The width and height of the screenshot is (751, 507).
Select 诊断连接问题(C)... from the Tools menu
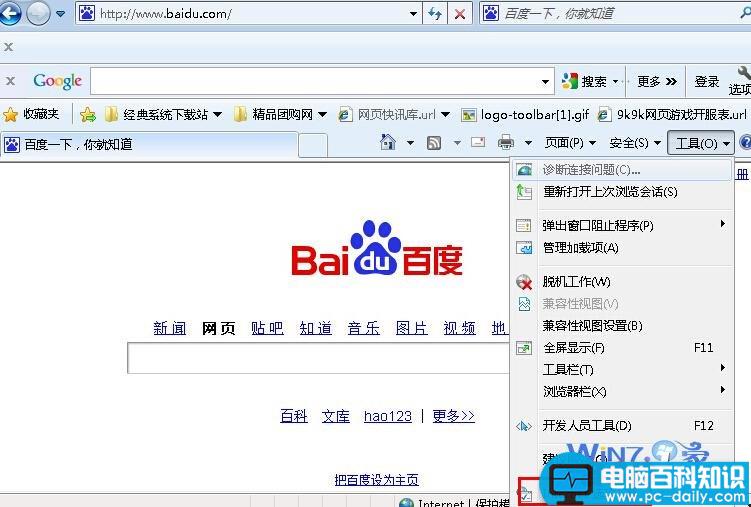[622, 169]
